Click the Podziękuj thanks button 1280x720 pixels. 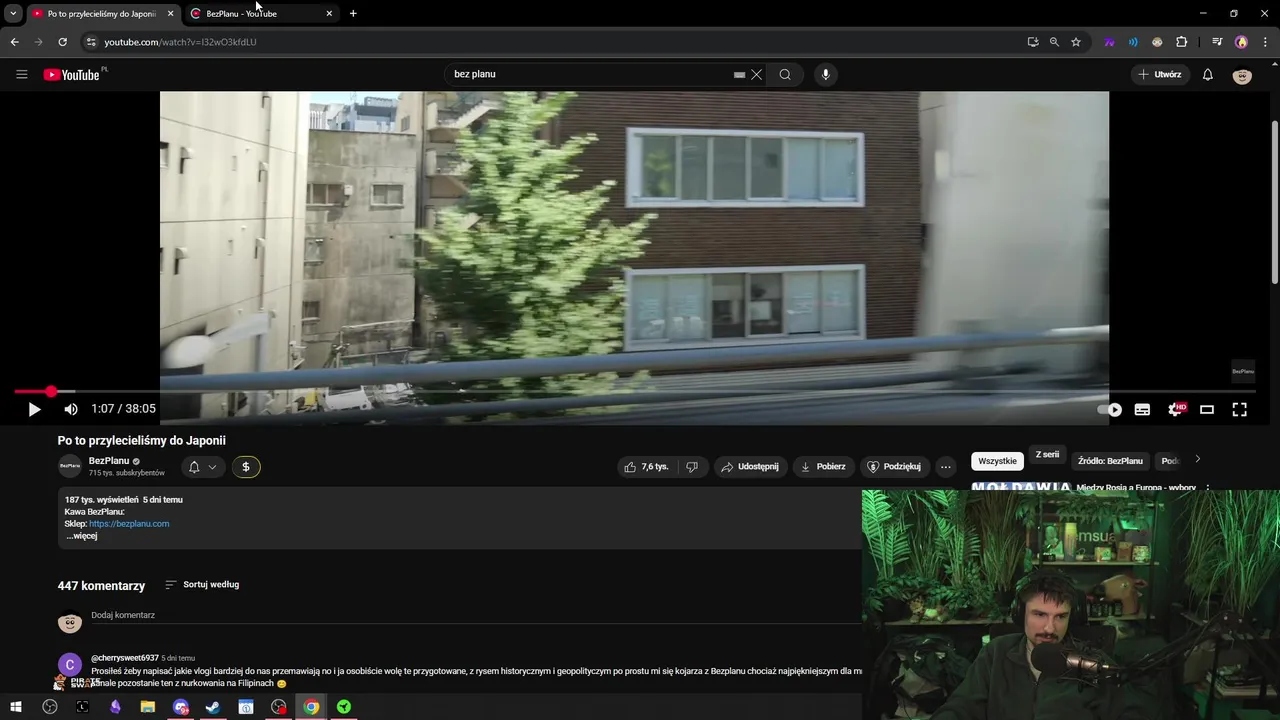click(894, 467)
